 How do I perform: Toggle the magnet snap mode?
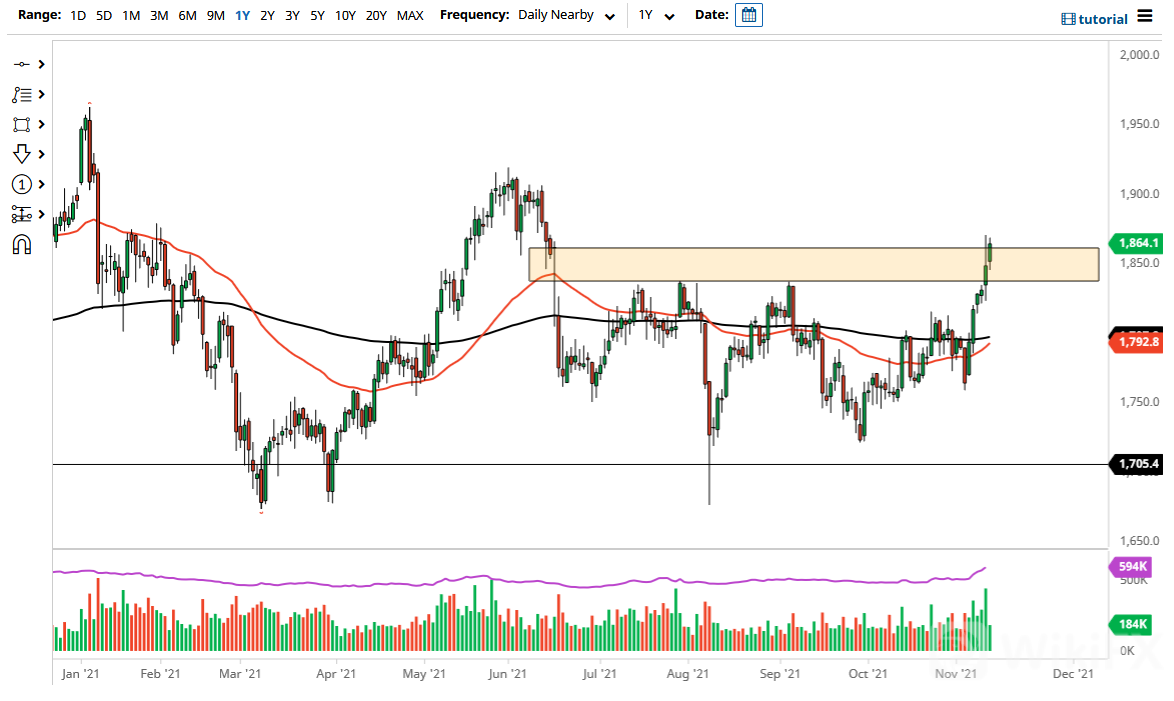coord(21,244)
